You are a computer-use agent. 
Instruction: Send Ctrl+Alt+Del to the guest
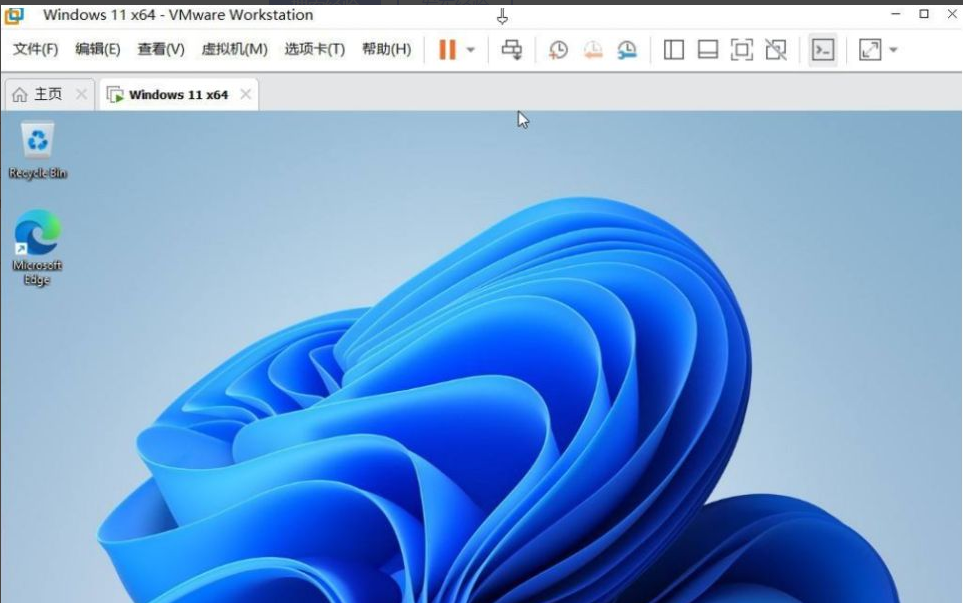point(512,49)
